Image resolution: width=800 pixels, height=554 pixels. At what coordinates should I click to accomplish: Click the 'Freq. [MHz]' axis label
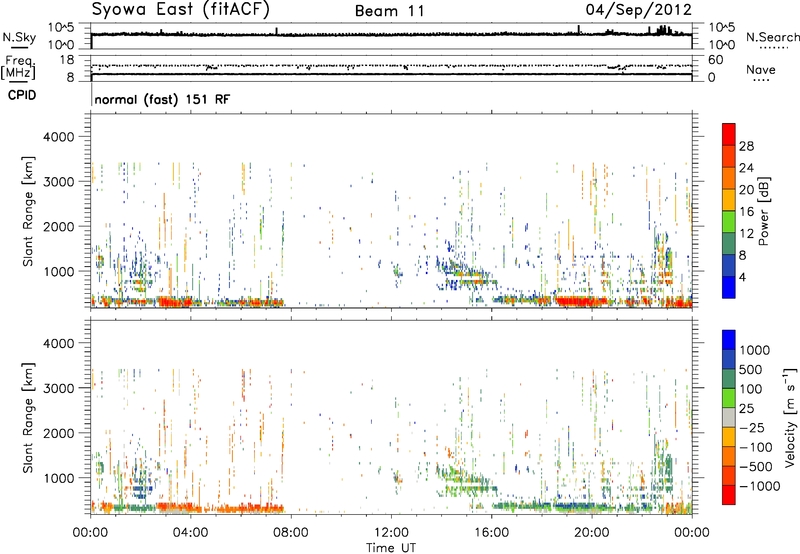click(x=18, y=67)
